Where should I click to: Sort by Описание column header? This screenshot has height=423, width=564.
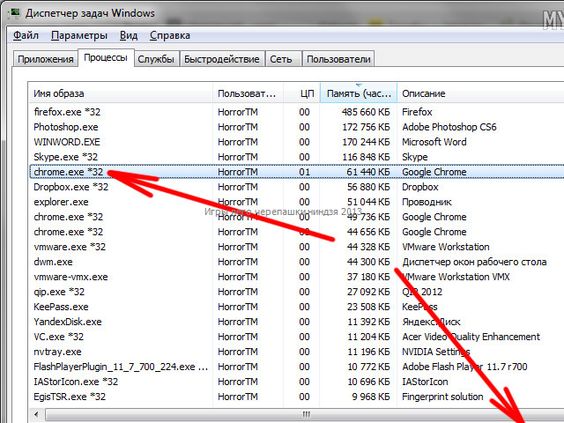pyautogui.click(x=481, y=94)
